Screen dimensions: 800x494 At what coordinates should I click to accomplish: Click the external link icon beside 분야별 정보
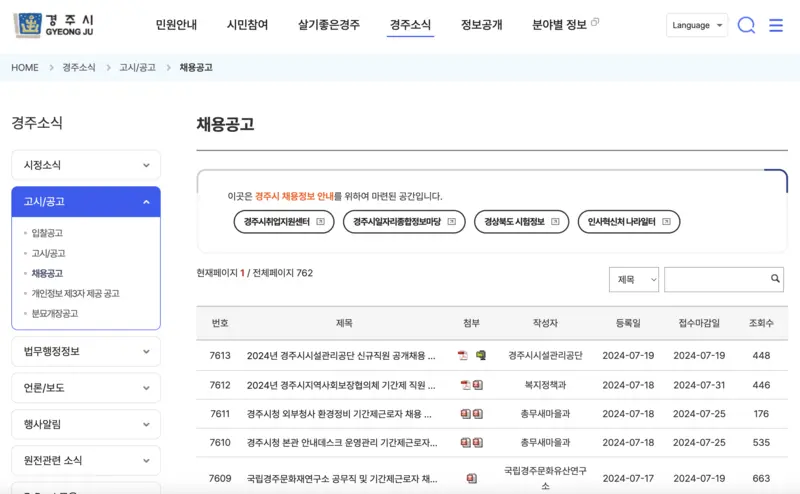[x=595, y=22]
